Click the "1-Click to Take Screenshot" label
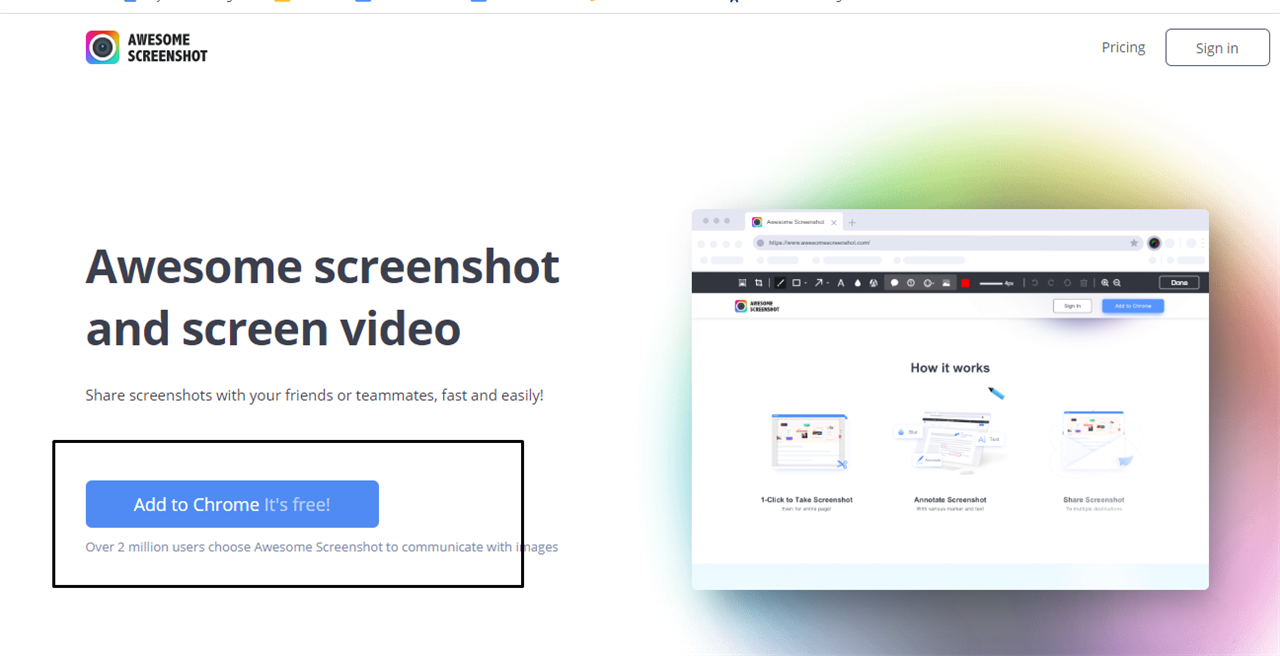Image resolution: width=1280 pixels, height=656 pixels. tap(807, 500)
